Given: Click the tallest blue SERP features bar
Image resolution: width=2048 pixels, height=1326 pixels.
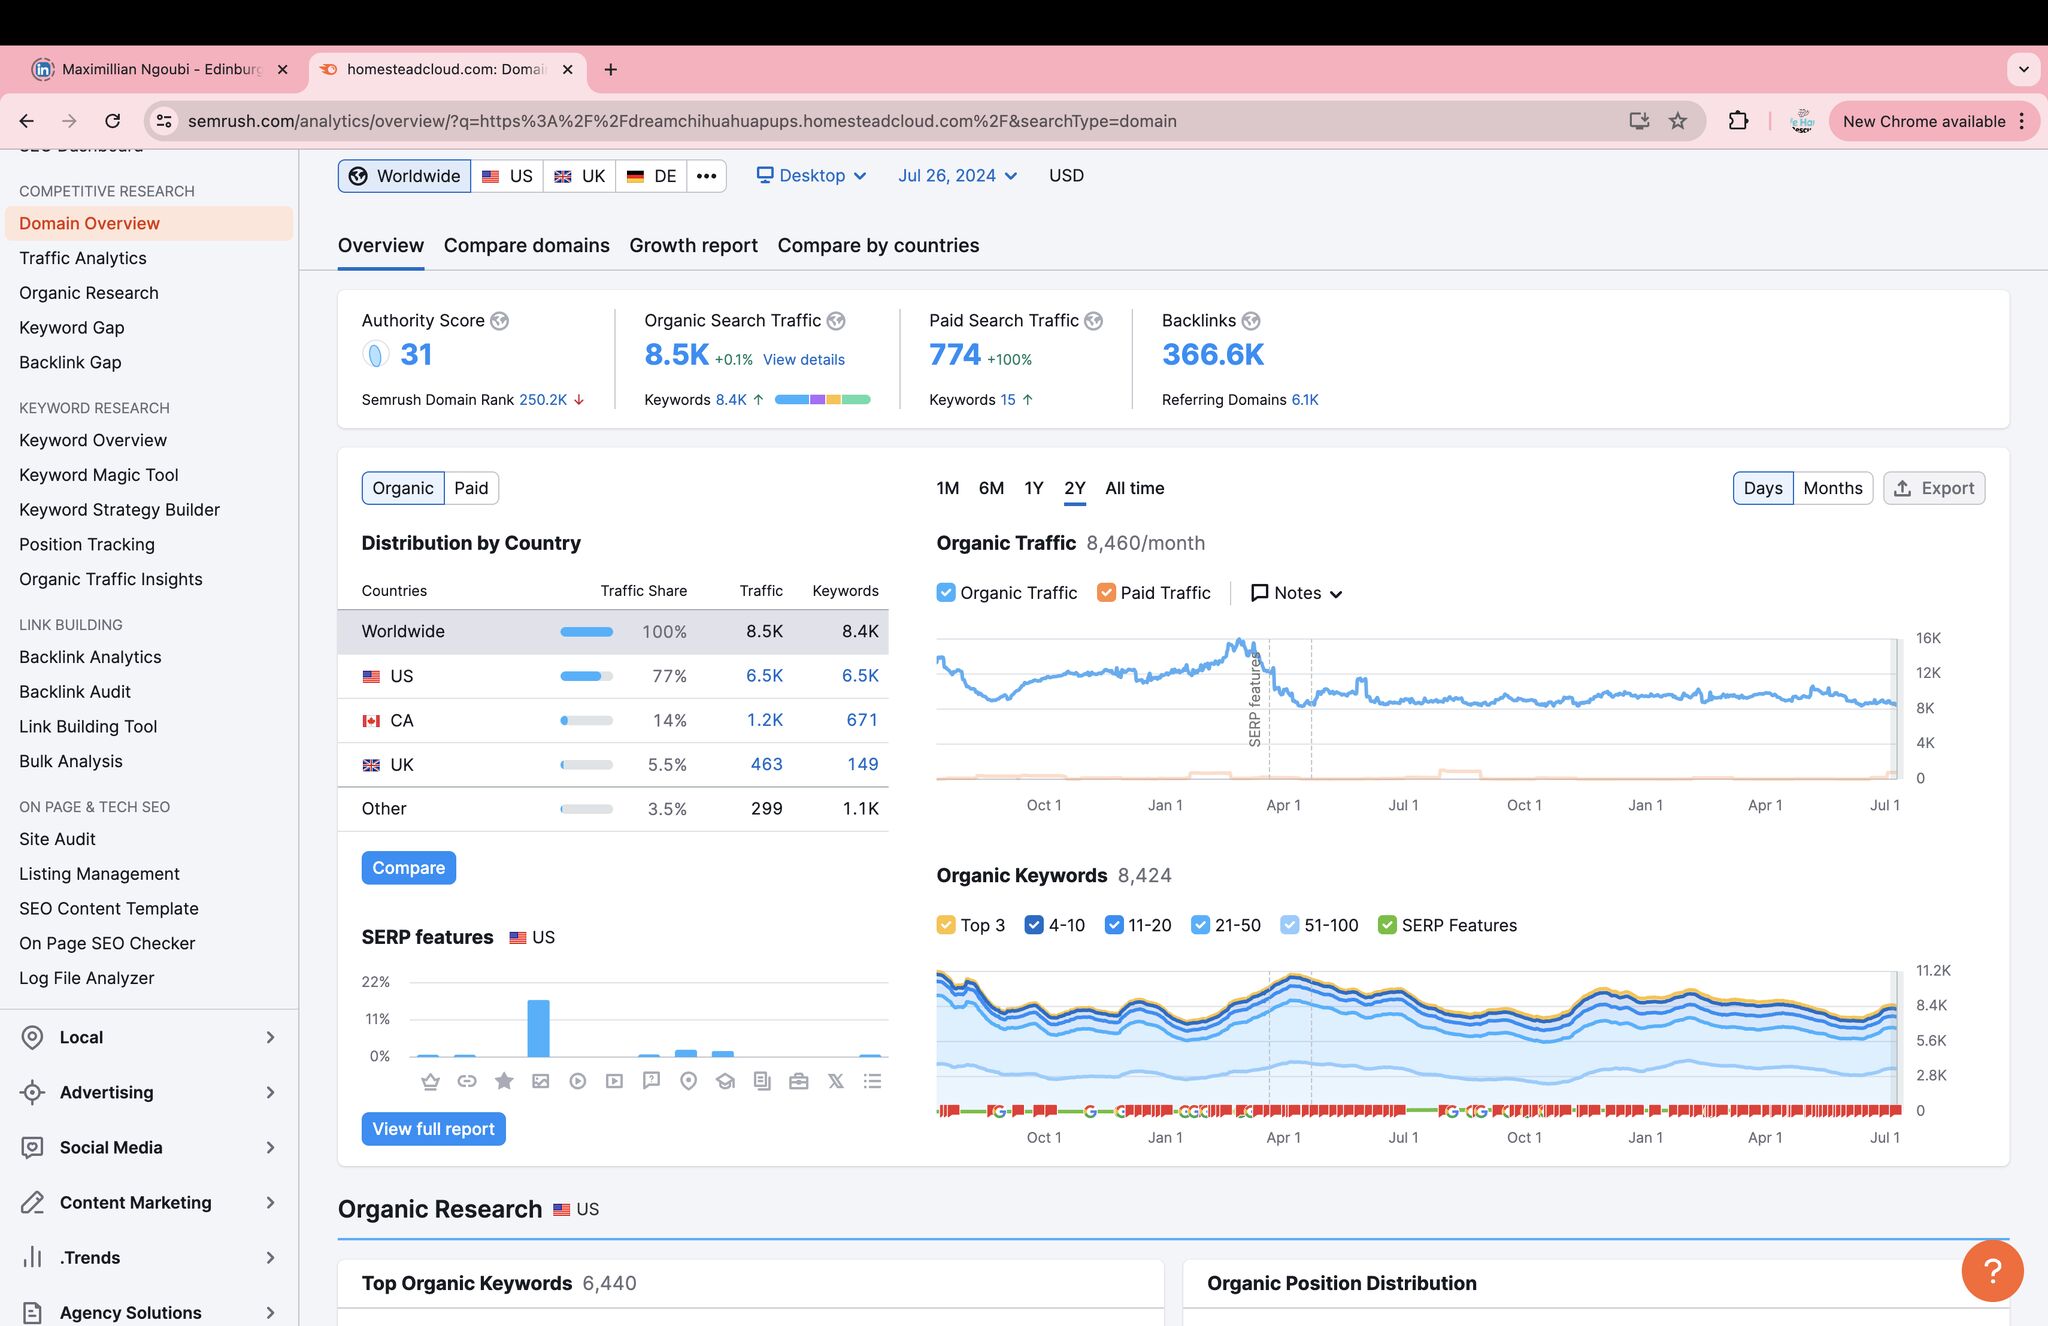Looking at the screenshot, I should pos(538,1028).
